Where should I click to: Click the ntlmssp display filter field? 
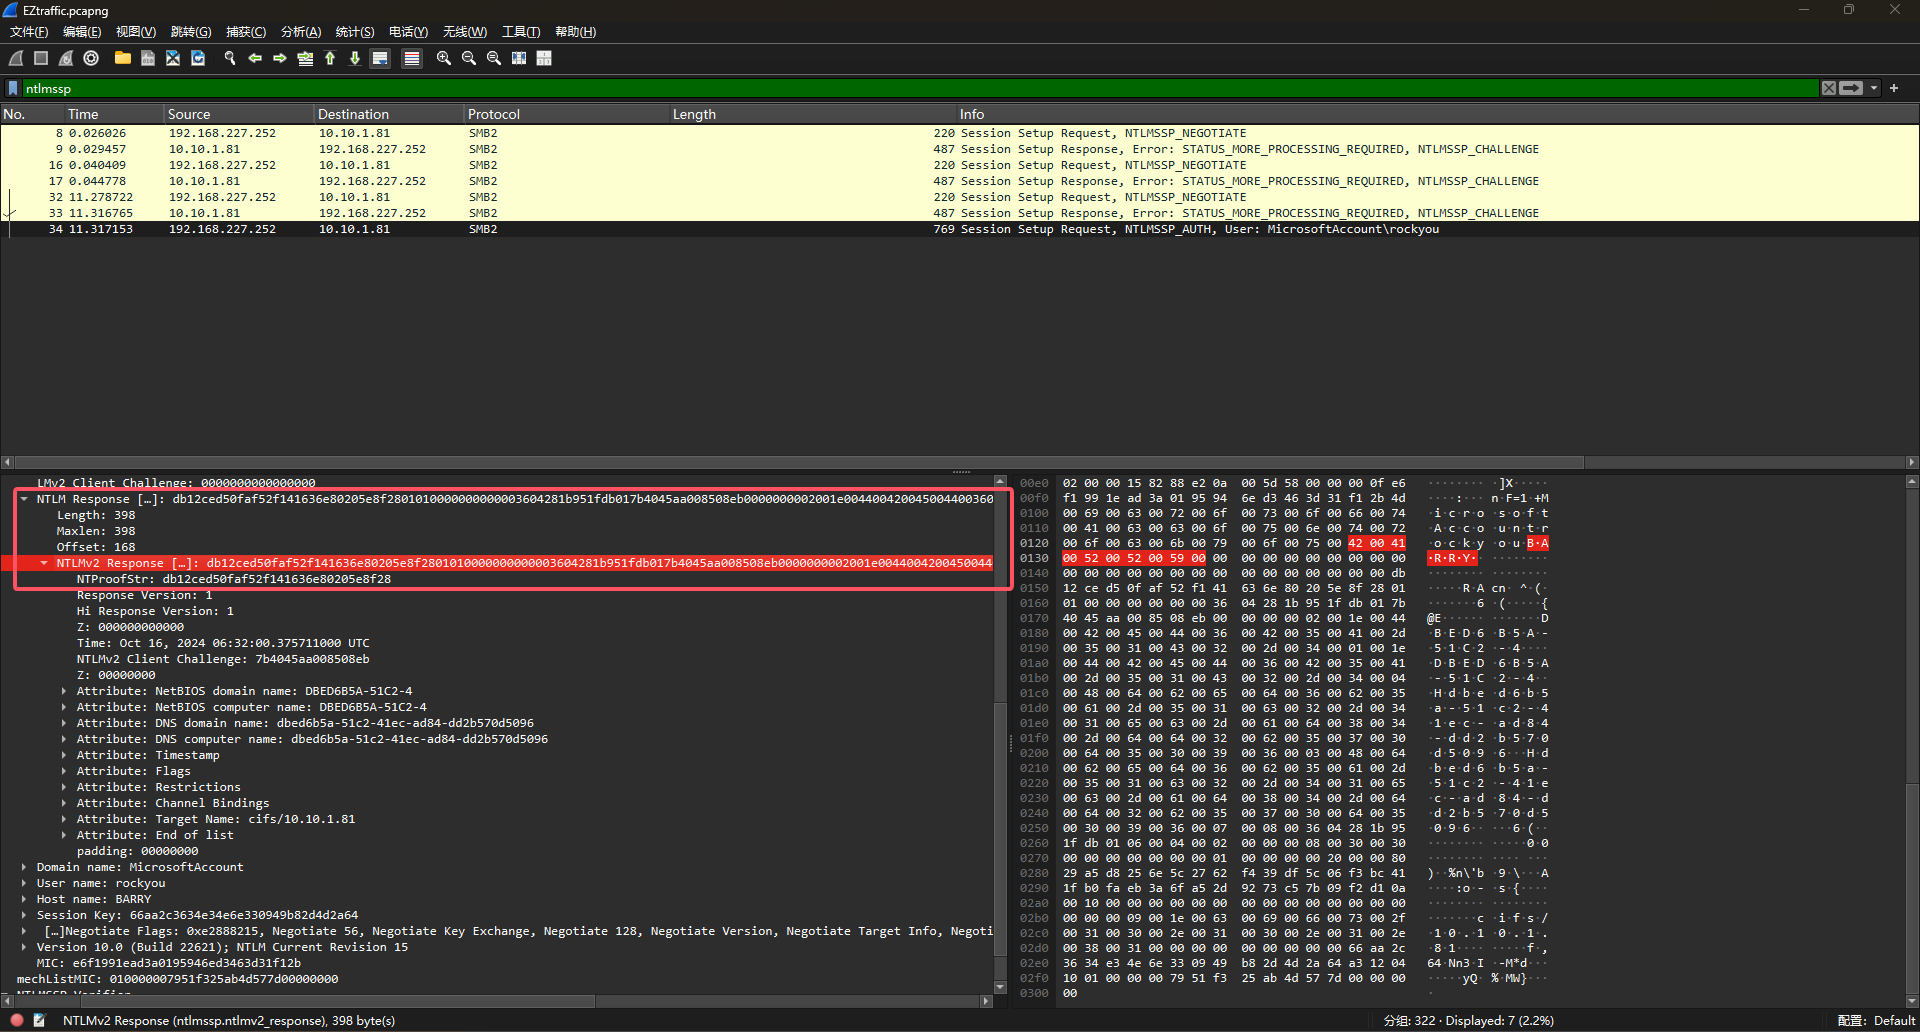(920, 88)
